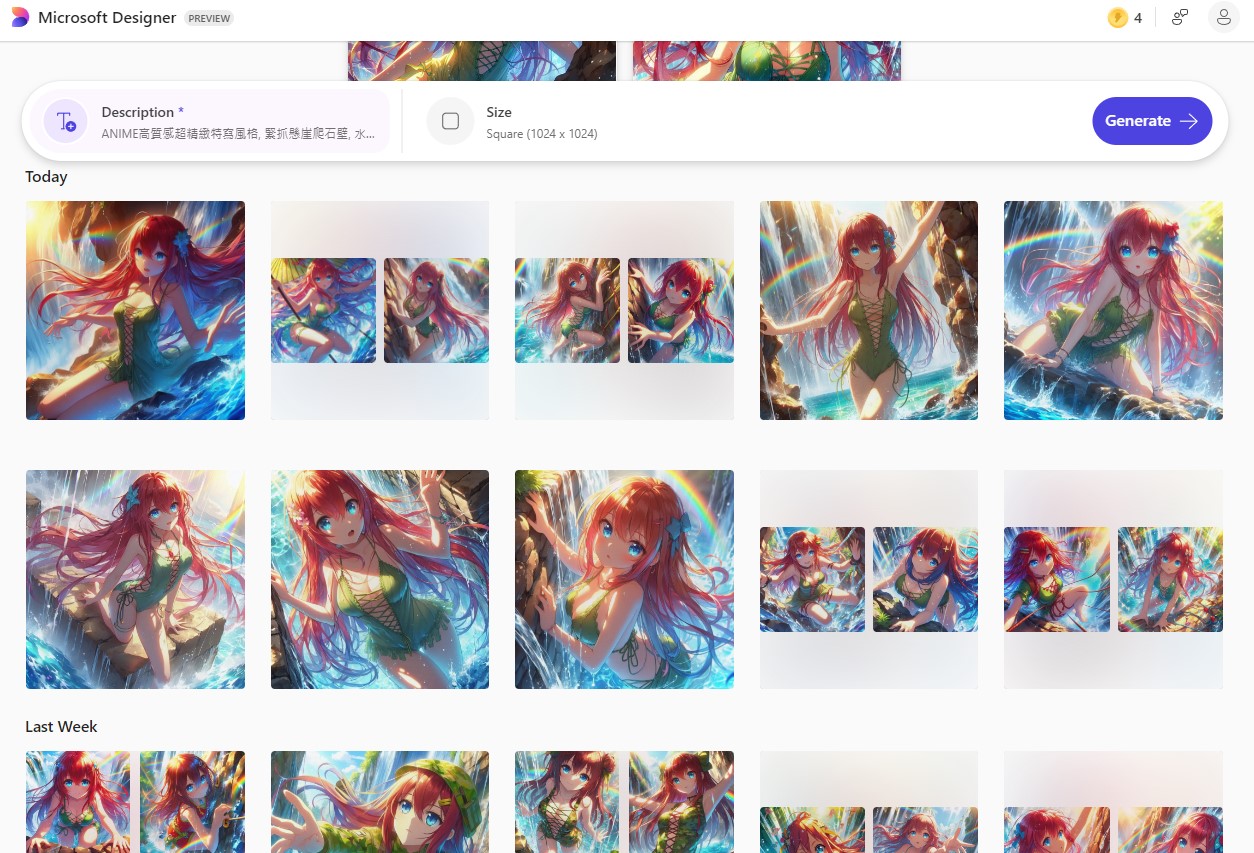Image resolution: width=1254 pixels, height=853 pixels.
Task: Open the Microsoft Designer home title link
Action: 107,18
